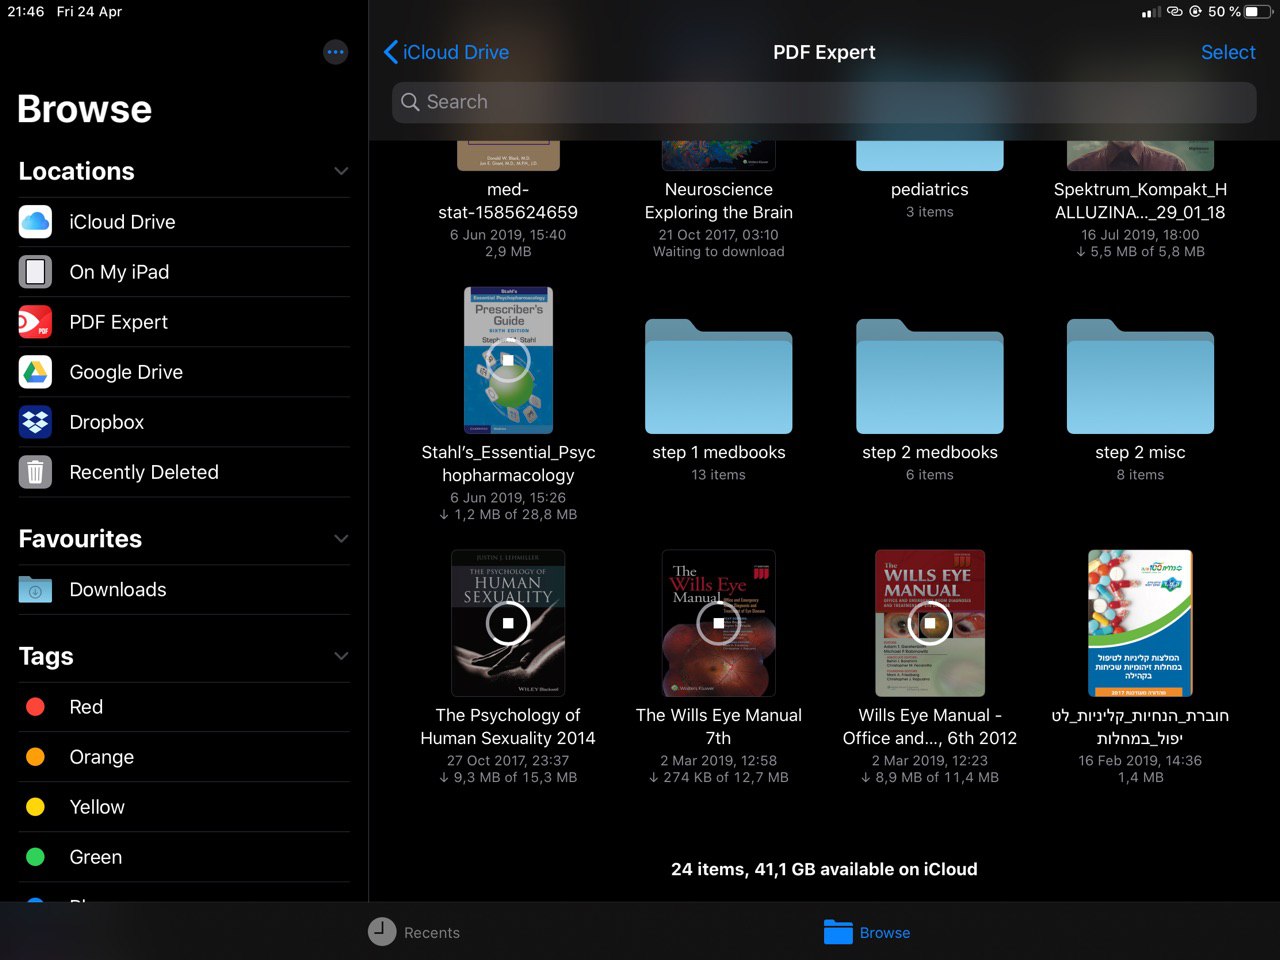This screenshot has width=1280, height=960.
Task: Click 'Spektrum_Kompakt_H ALLUZINA..._29_01_18' file name
Action: tap(1140, 201)
